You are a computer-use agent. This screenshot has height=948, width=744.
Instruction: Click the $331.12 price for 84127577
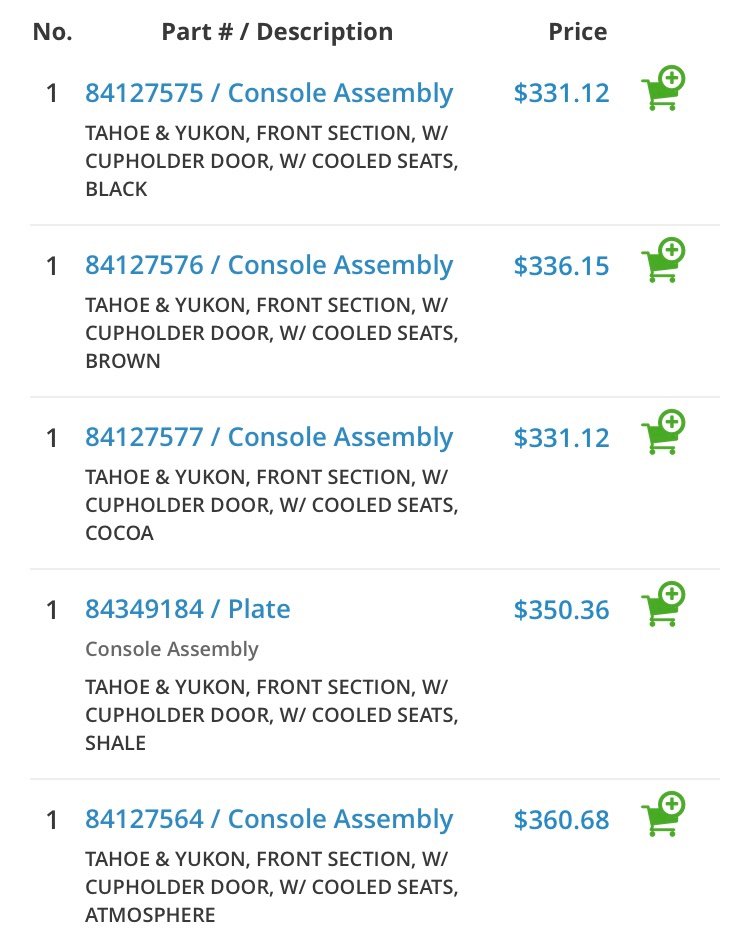click(561, 438)
